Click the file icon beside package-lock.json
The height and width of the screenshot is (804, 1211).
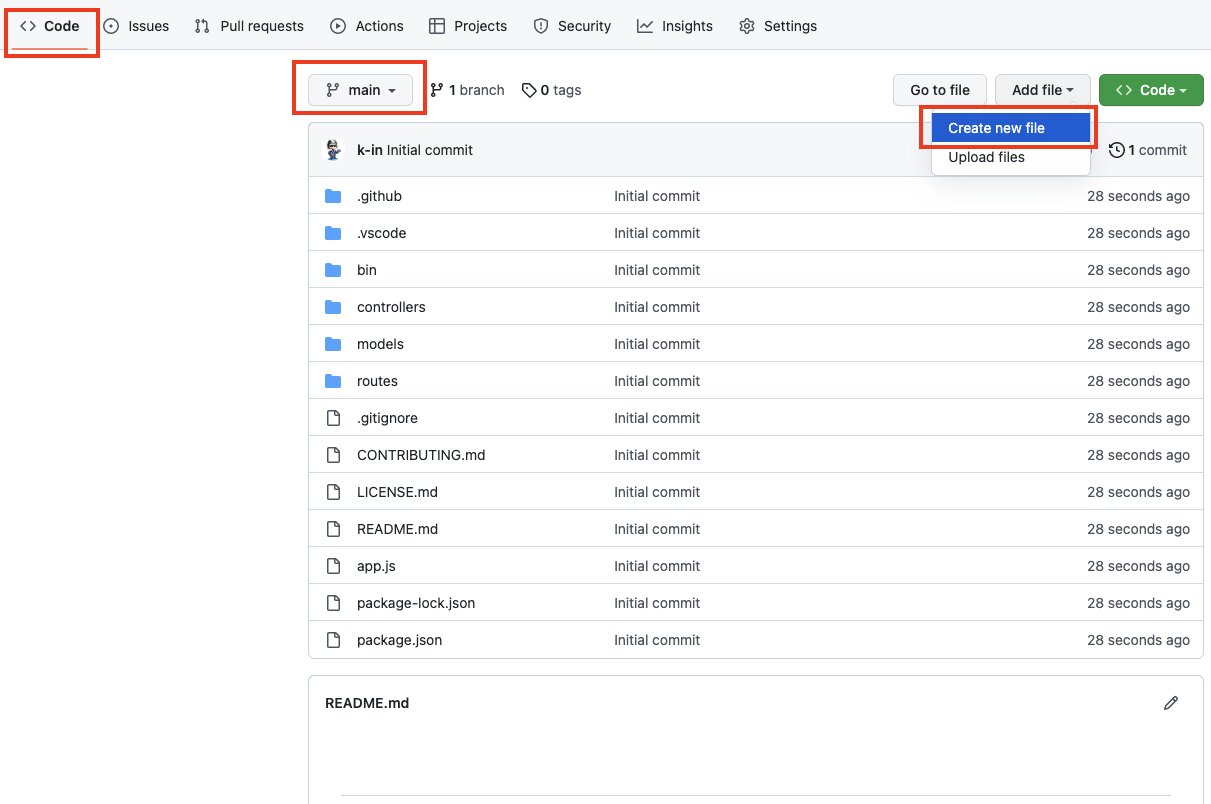click(333, 603)
